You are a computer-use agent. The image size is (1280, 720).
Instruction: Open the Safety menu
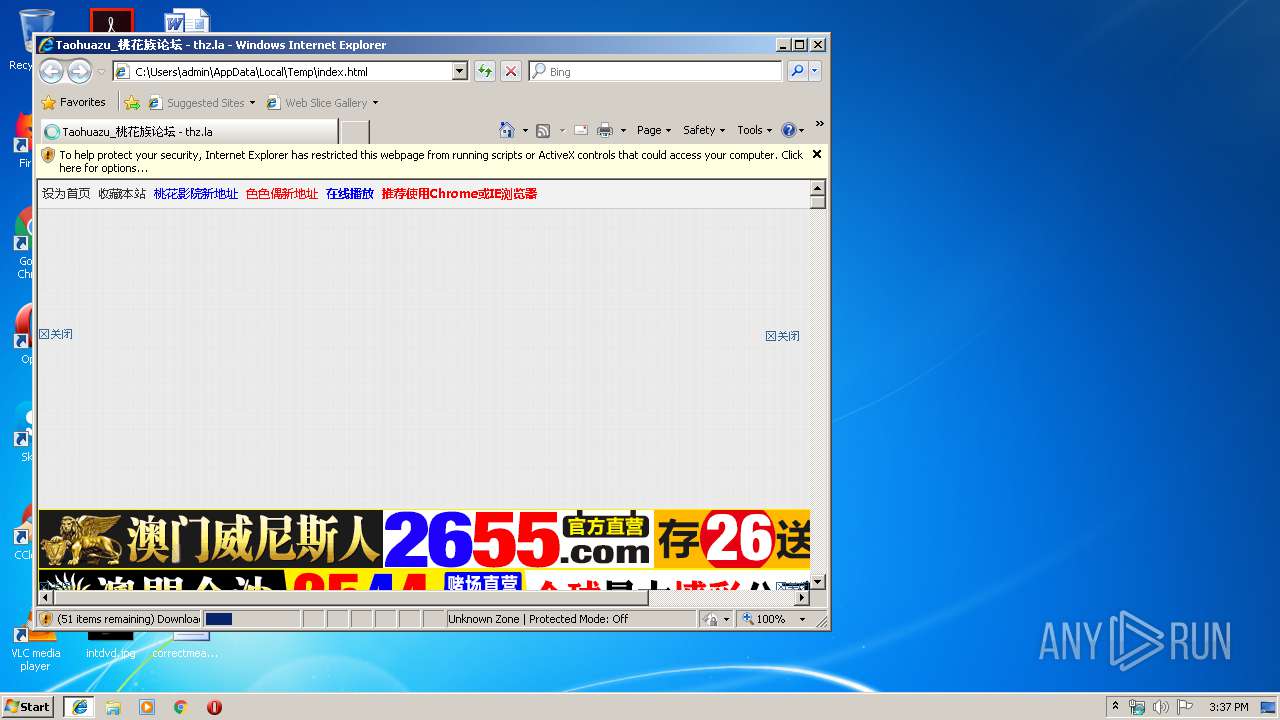point(704,130)
